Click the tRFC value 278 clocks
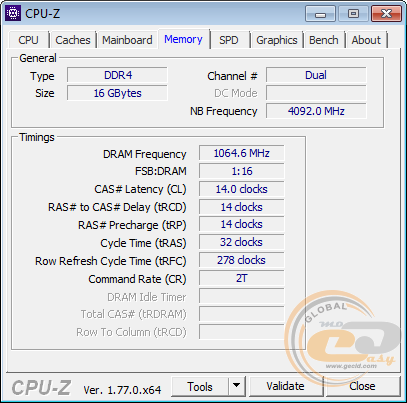 click(x=242, y=260)
